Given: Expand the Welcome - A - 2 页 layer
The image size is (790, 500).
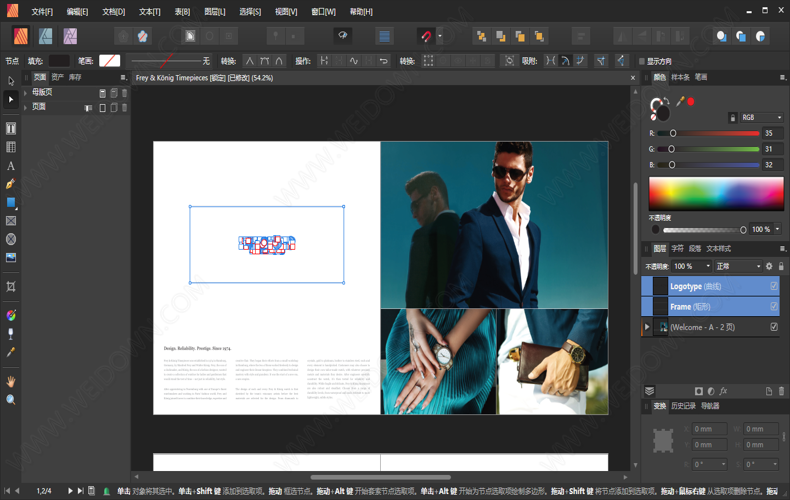Looking at the screenshot, I should coord(647,327).
